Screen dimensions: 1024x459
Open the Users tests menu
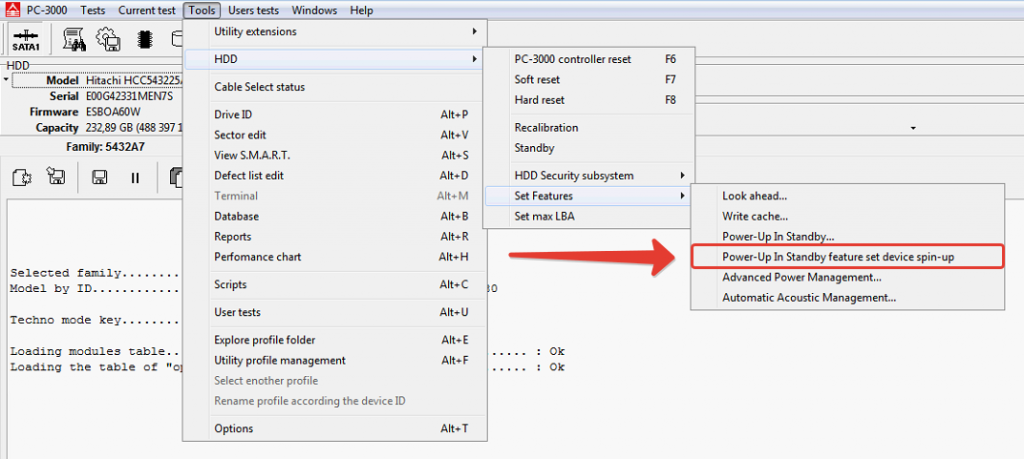tap(254, 10)
